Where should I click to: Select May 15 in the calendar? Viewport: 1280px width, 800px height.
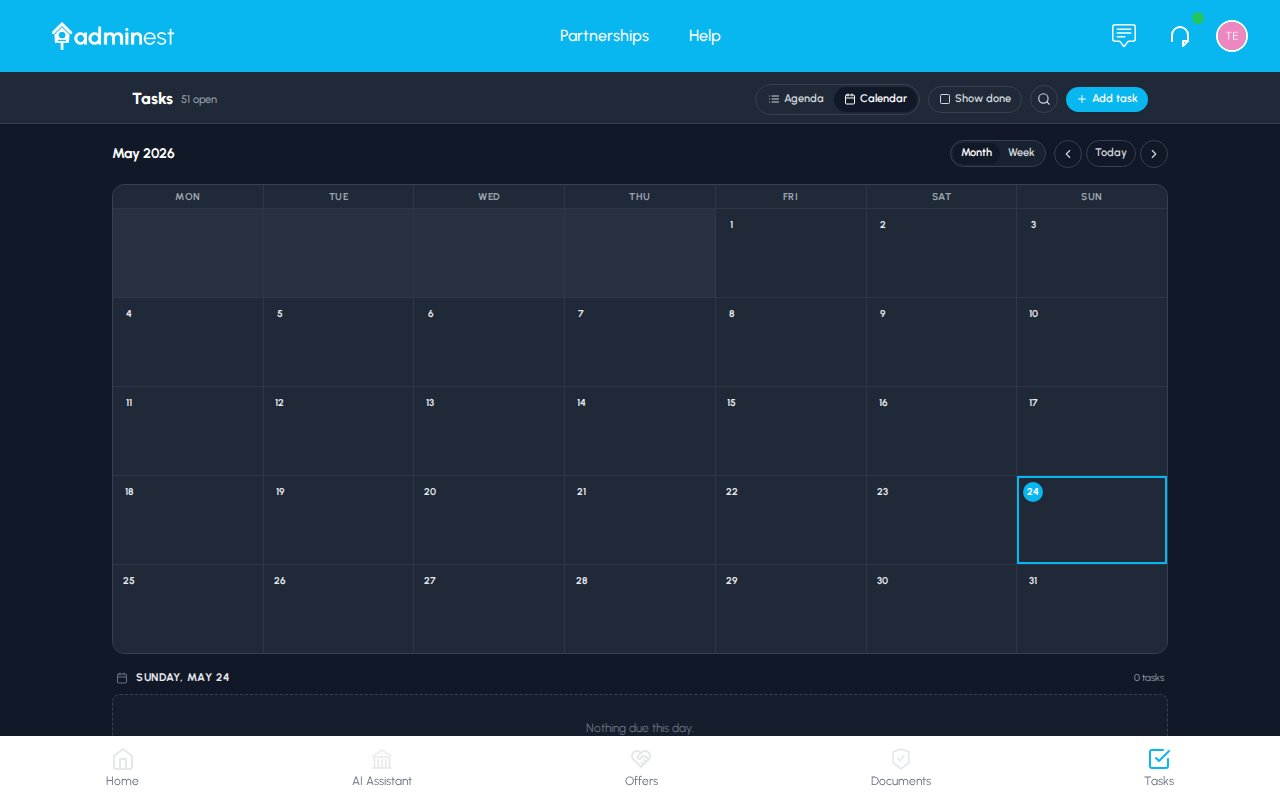(x=791, y=431)
